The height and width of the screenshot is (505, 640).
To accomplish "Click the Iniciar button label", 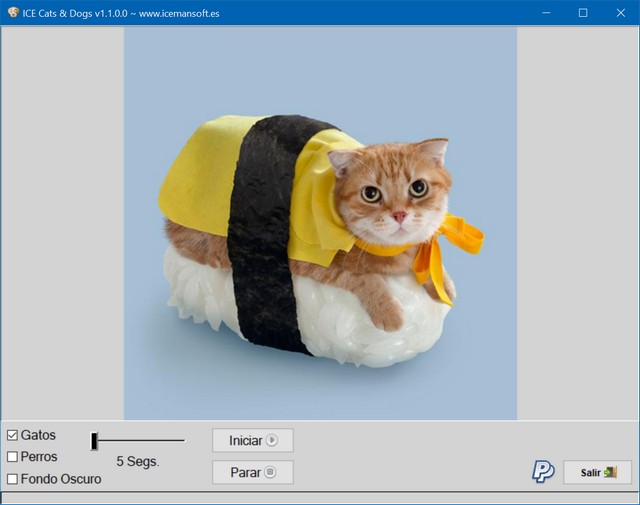I will [245, 440].
